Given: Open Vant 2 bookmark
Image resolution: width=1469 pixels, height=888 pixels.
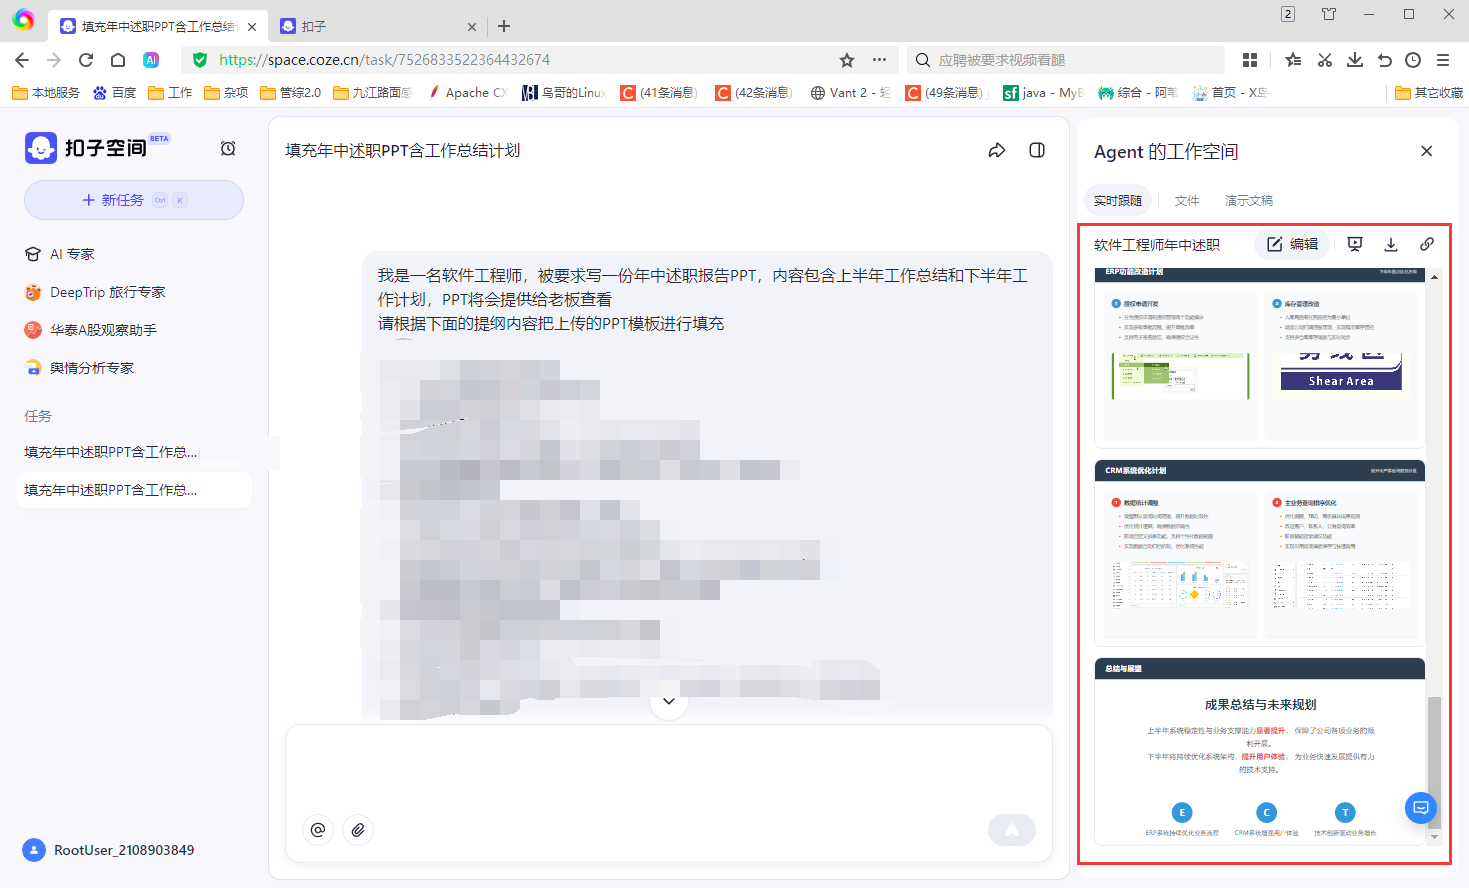Looking at the screenshot, I should coord(850,93).
